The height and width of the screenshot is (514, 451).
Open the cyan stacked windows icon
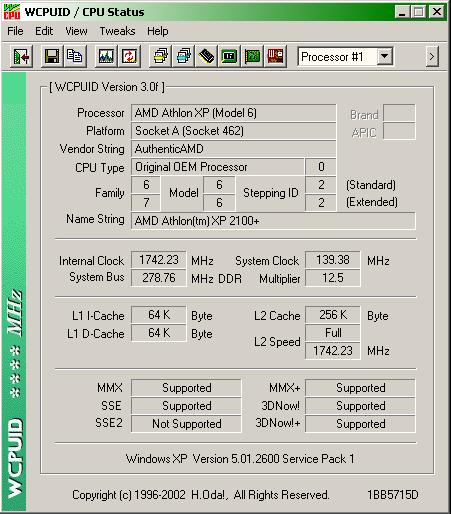(183, 56)
